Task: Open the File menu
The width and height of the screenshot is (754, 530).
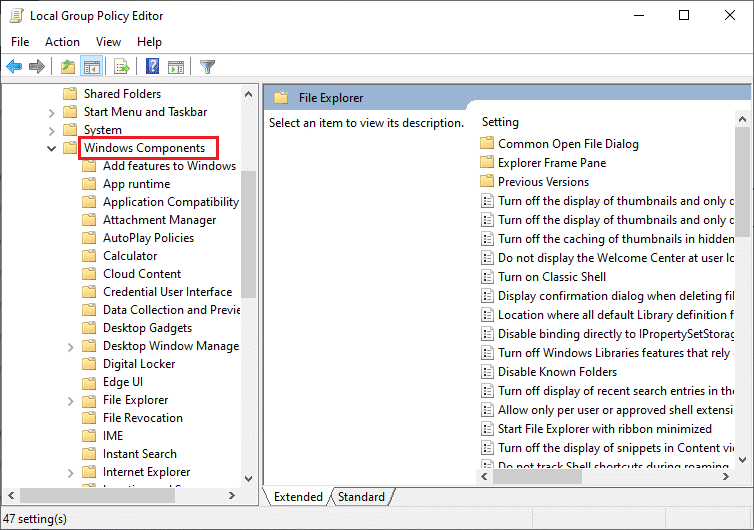Action: tap(20, 42)
